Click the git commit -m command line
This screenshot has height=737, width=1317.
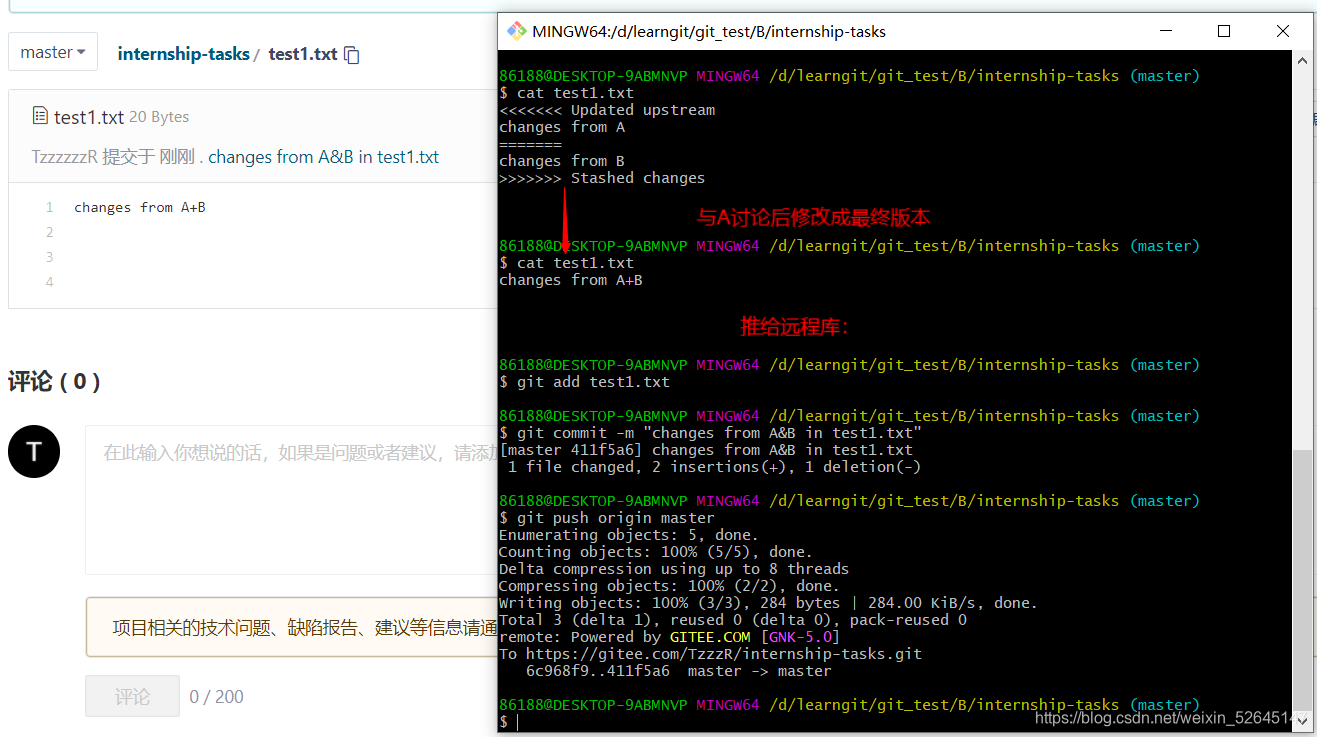[x=711, y=433]
